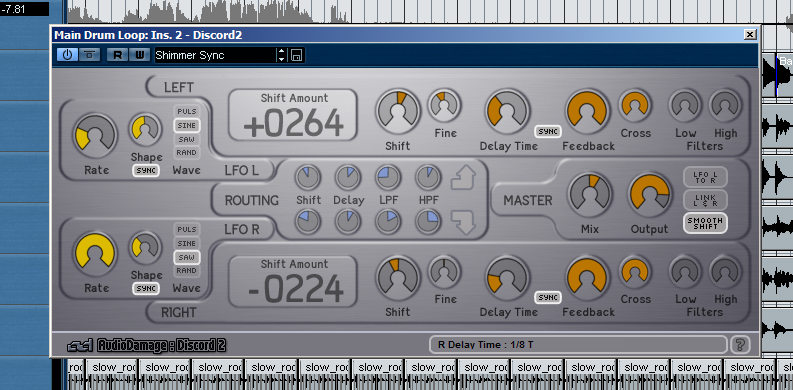The image size is (793, 390).
Task: Toggle the plugin power bypass button
Action: point(68,55)
